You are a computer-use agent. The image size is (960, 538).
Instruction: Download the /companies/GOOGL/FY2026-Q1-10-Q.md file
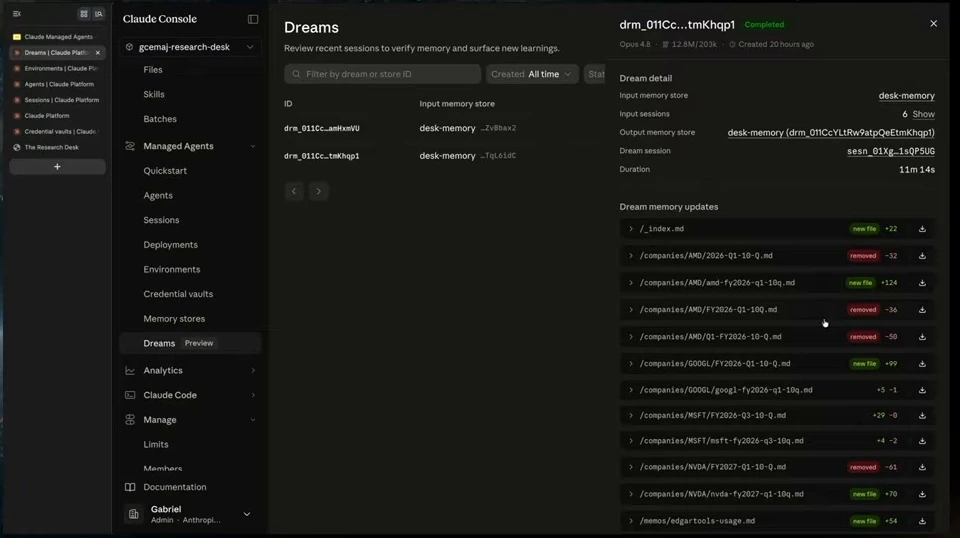[x=922, y=364]
